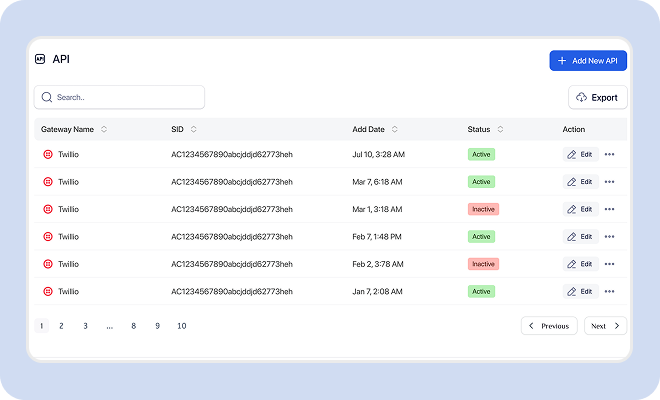The width and height of the screenshot is (660, 400).
Task: Click Inactive status badge in Mar 1 row
Action: 483,209
